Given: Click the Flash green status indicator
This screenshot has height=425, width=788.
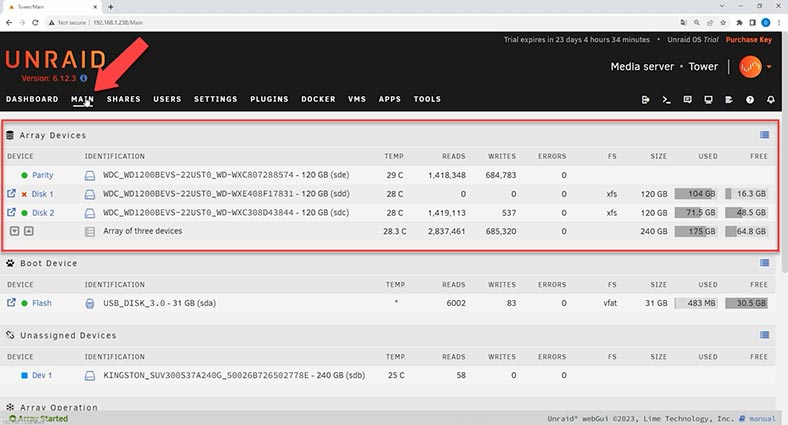Looking at the screenshot, I should click(x=24, y=303).
